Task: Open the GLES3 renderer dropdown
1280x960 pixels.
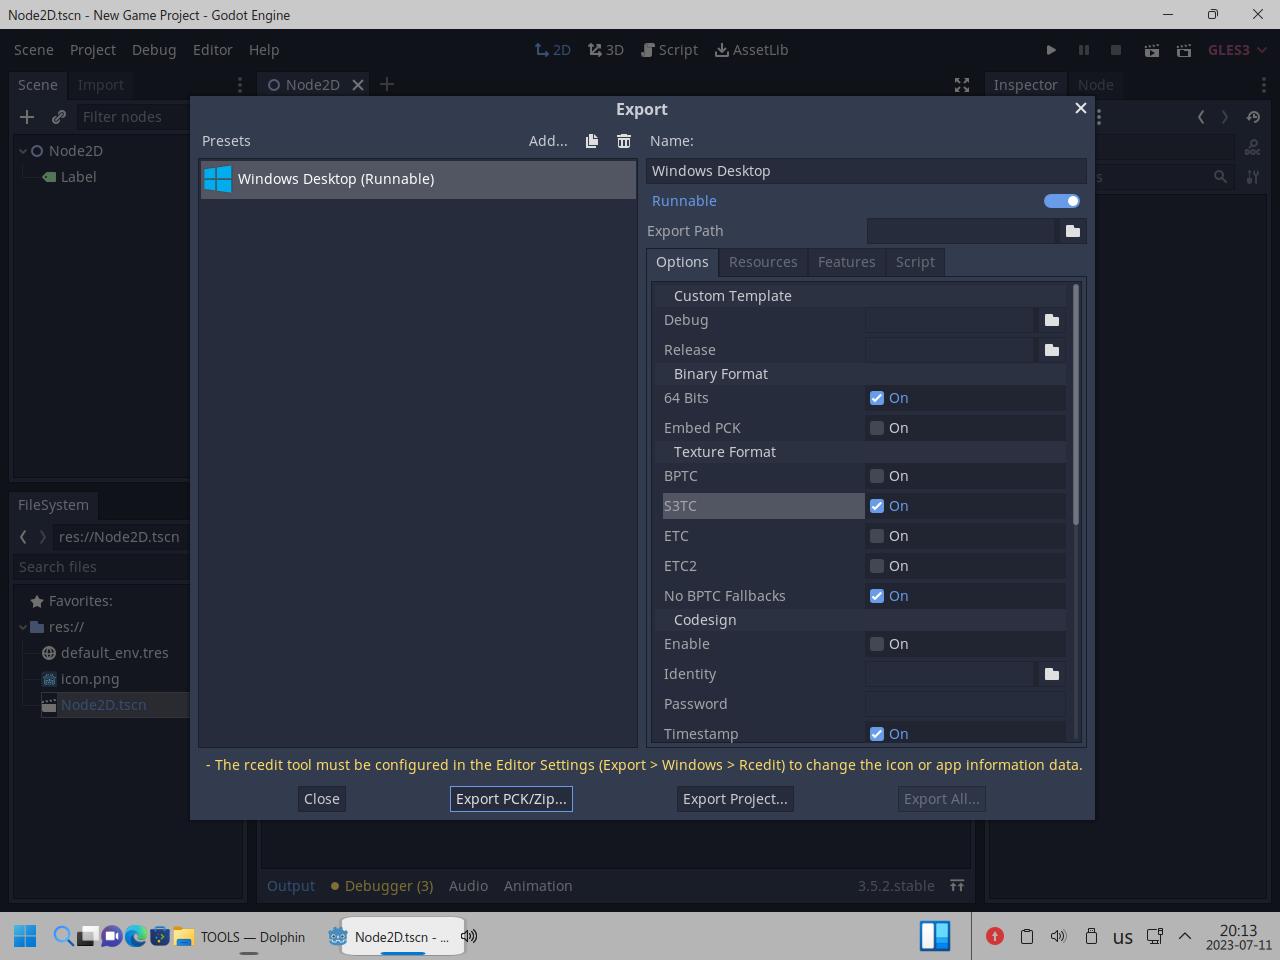Action: click(x=1237, y=50)
